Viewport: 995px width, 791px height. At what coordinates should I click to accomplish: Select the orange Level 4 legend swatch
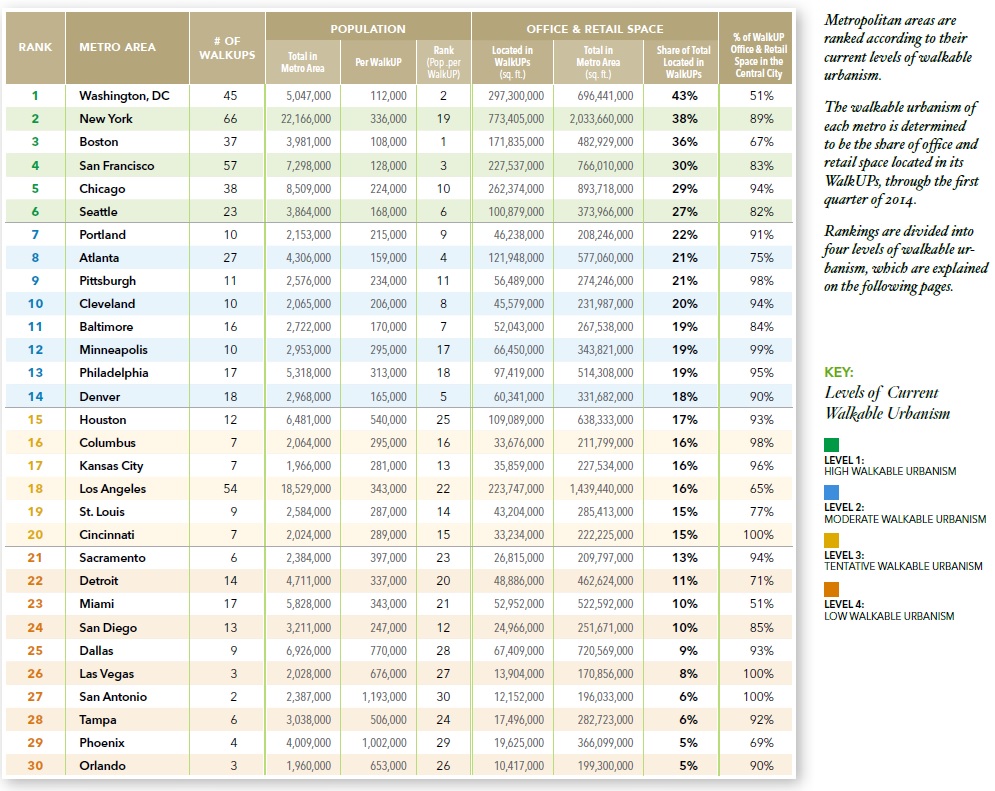pyautogui.click(x=831, y=589)
